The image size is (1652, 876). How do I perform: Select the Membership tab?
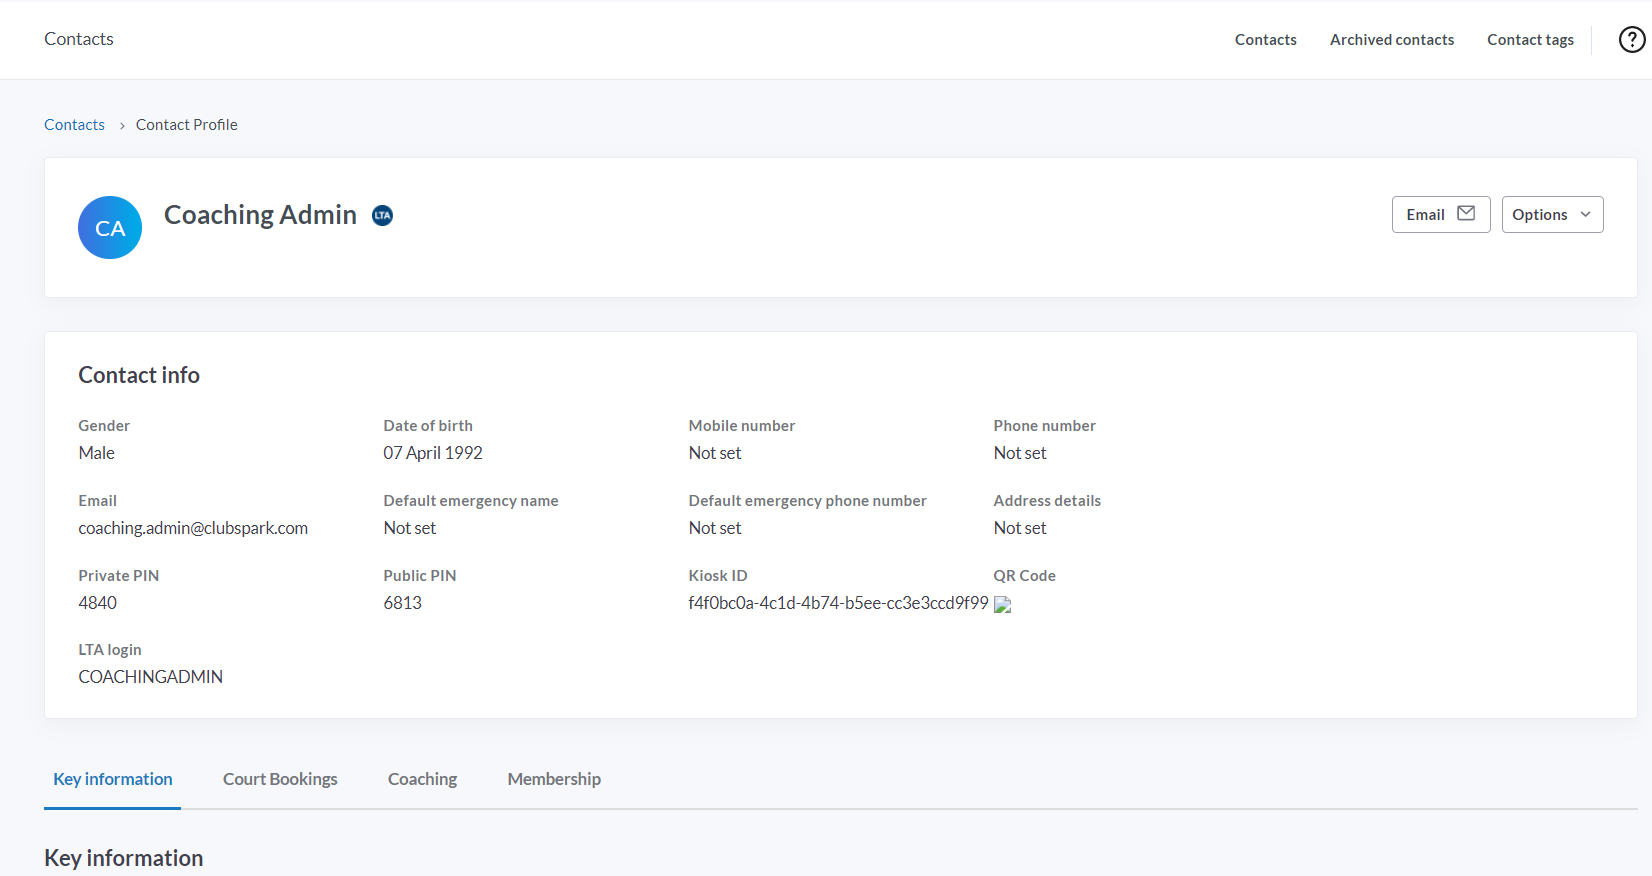tap(554, 779)
